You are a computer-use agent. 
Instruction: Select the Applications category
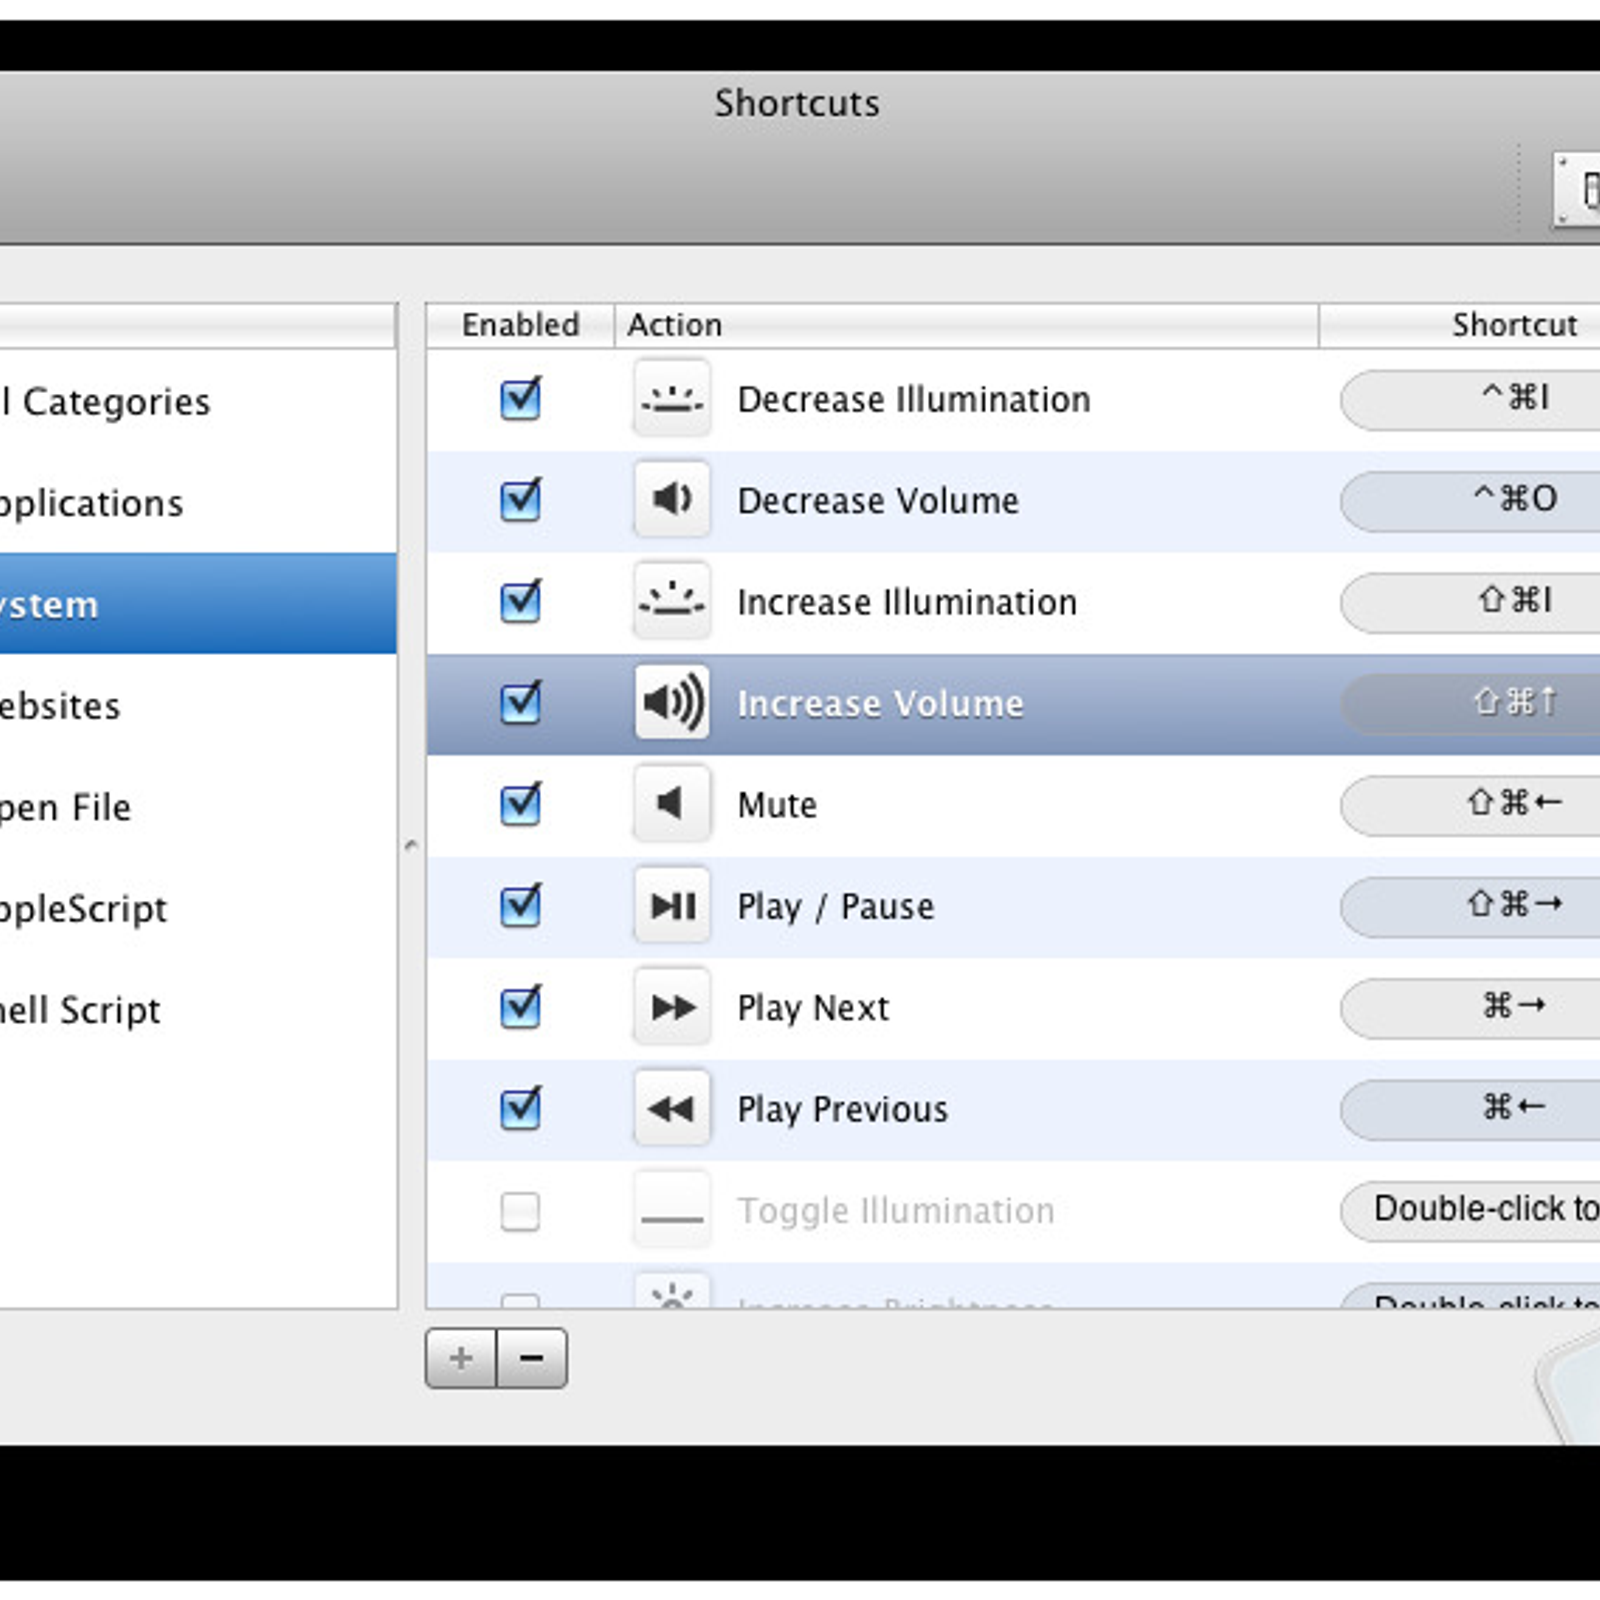tap(198, 502)
